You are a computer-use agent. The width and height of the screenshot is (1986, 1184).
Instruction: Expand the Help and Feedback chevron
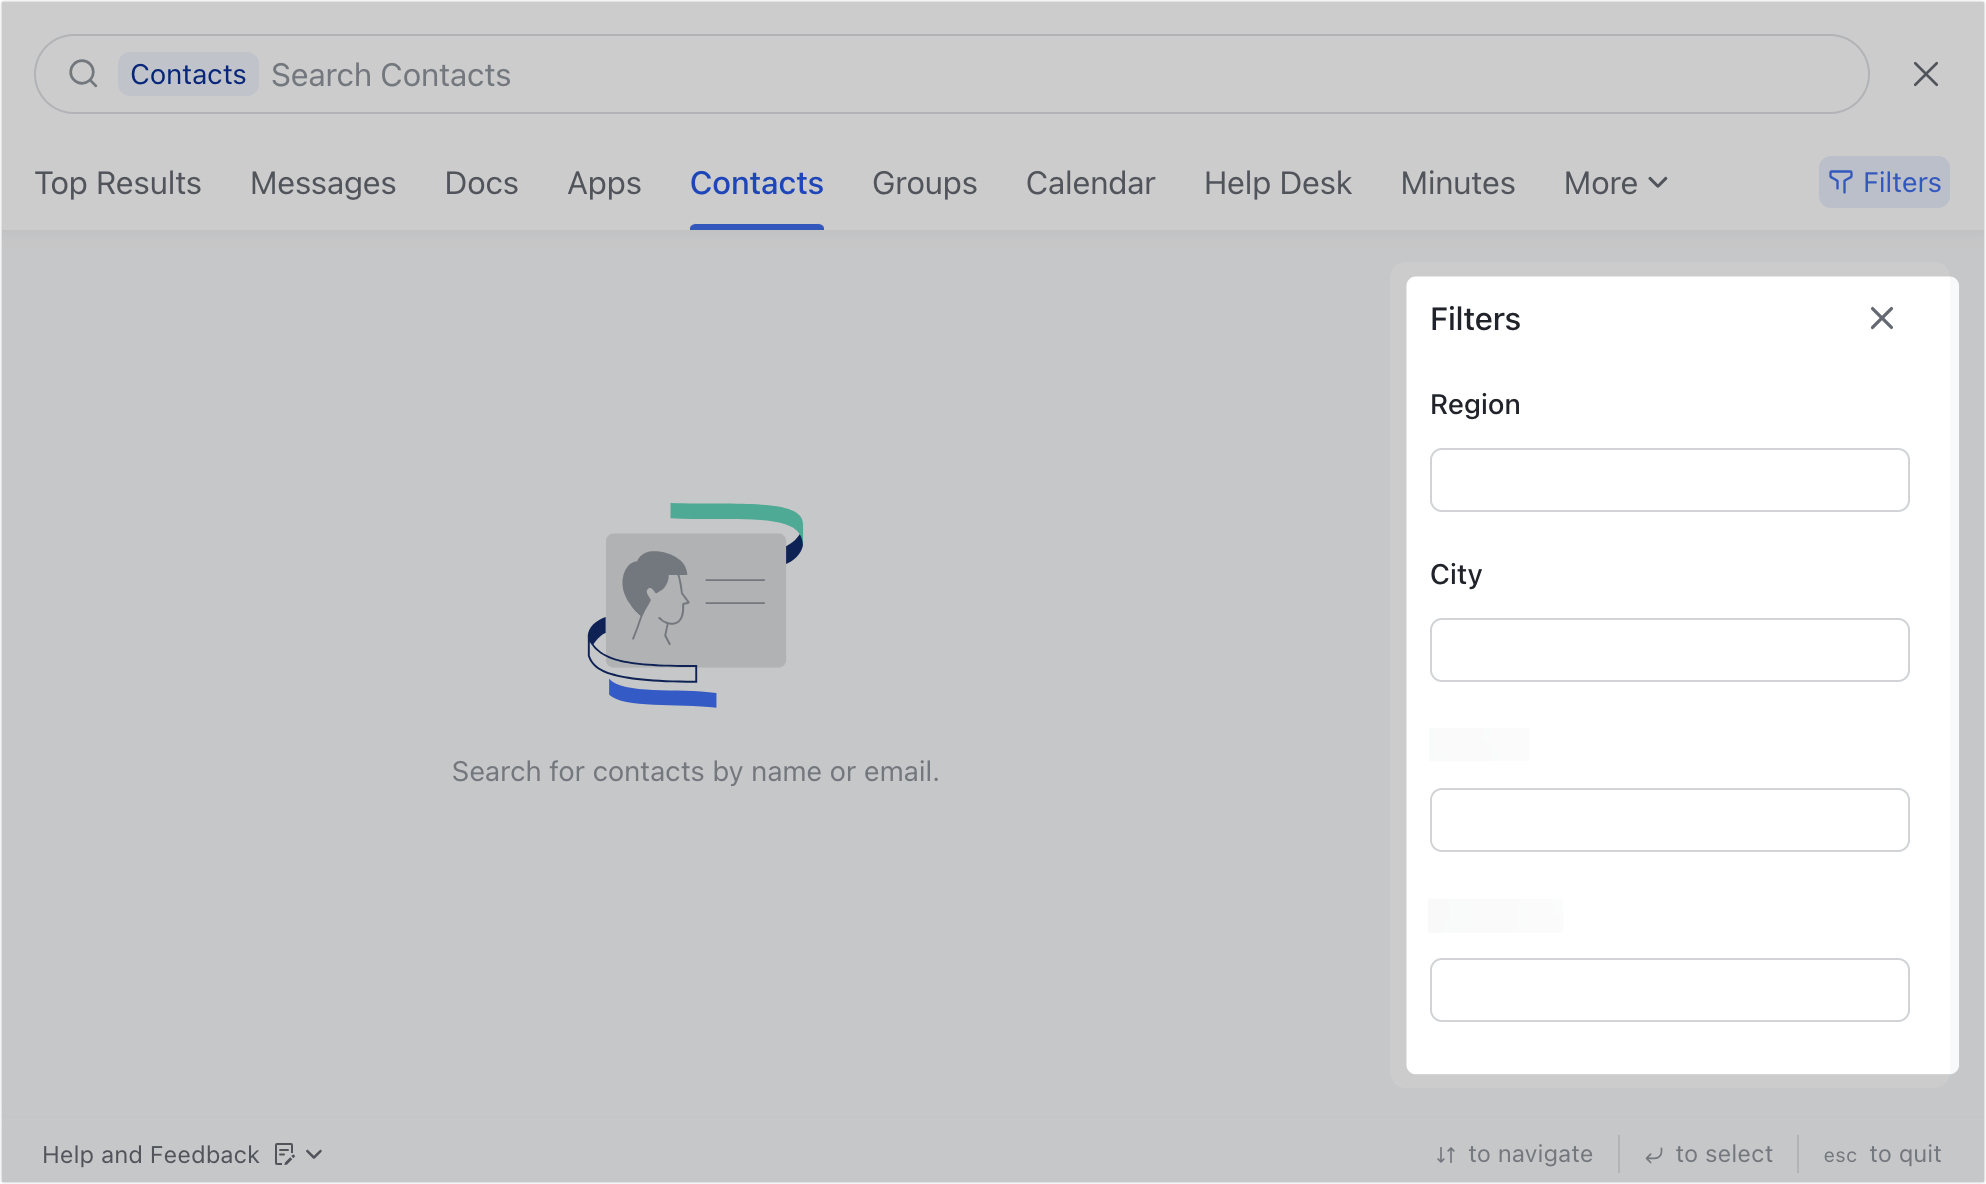pyautogui.click(x=314, y=1154)
